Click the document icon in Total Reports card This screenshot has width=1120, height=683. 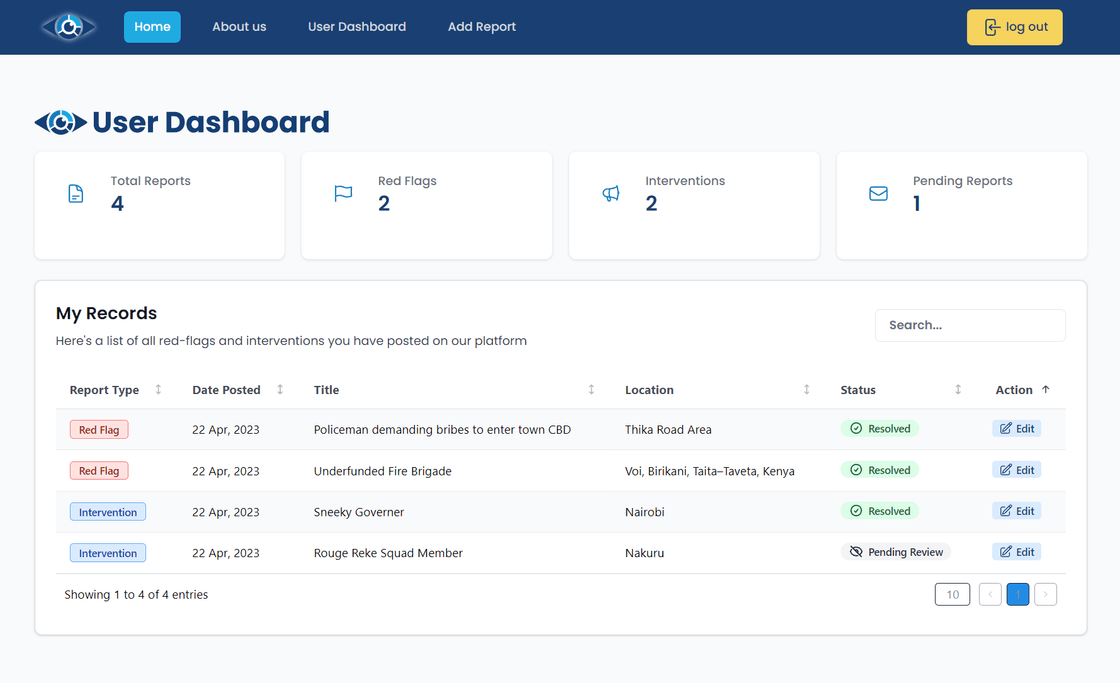pos(76,194)
